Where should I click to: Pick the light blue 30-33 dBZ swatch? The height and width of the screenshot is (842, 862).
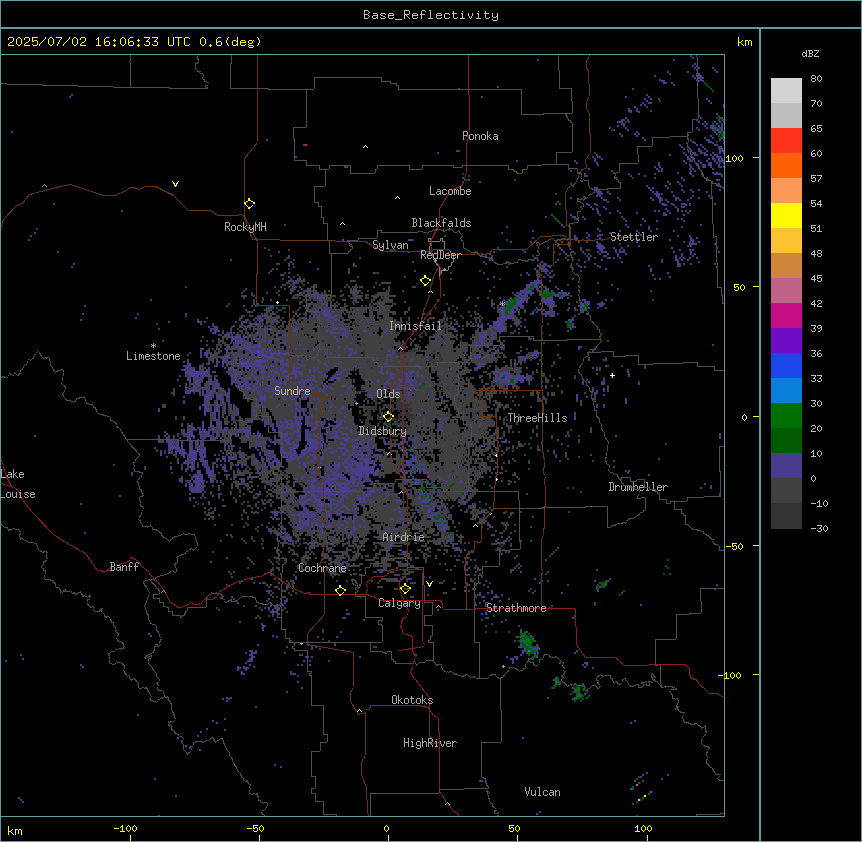coord(786,391)
